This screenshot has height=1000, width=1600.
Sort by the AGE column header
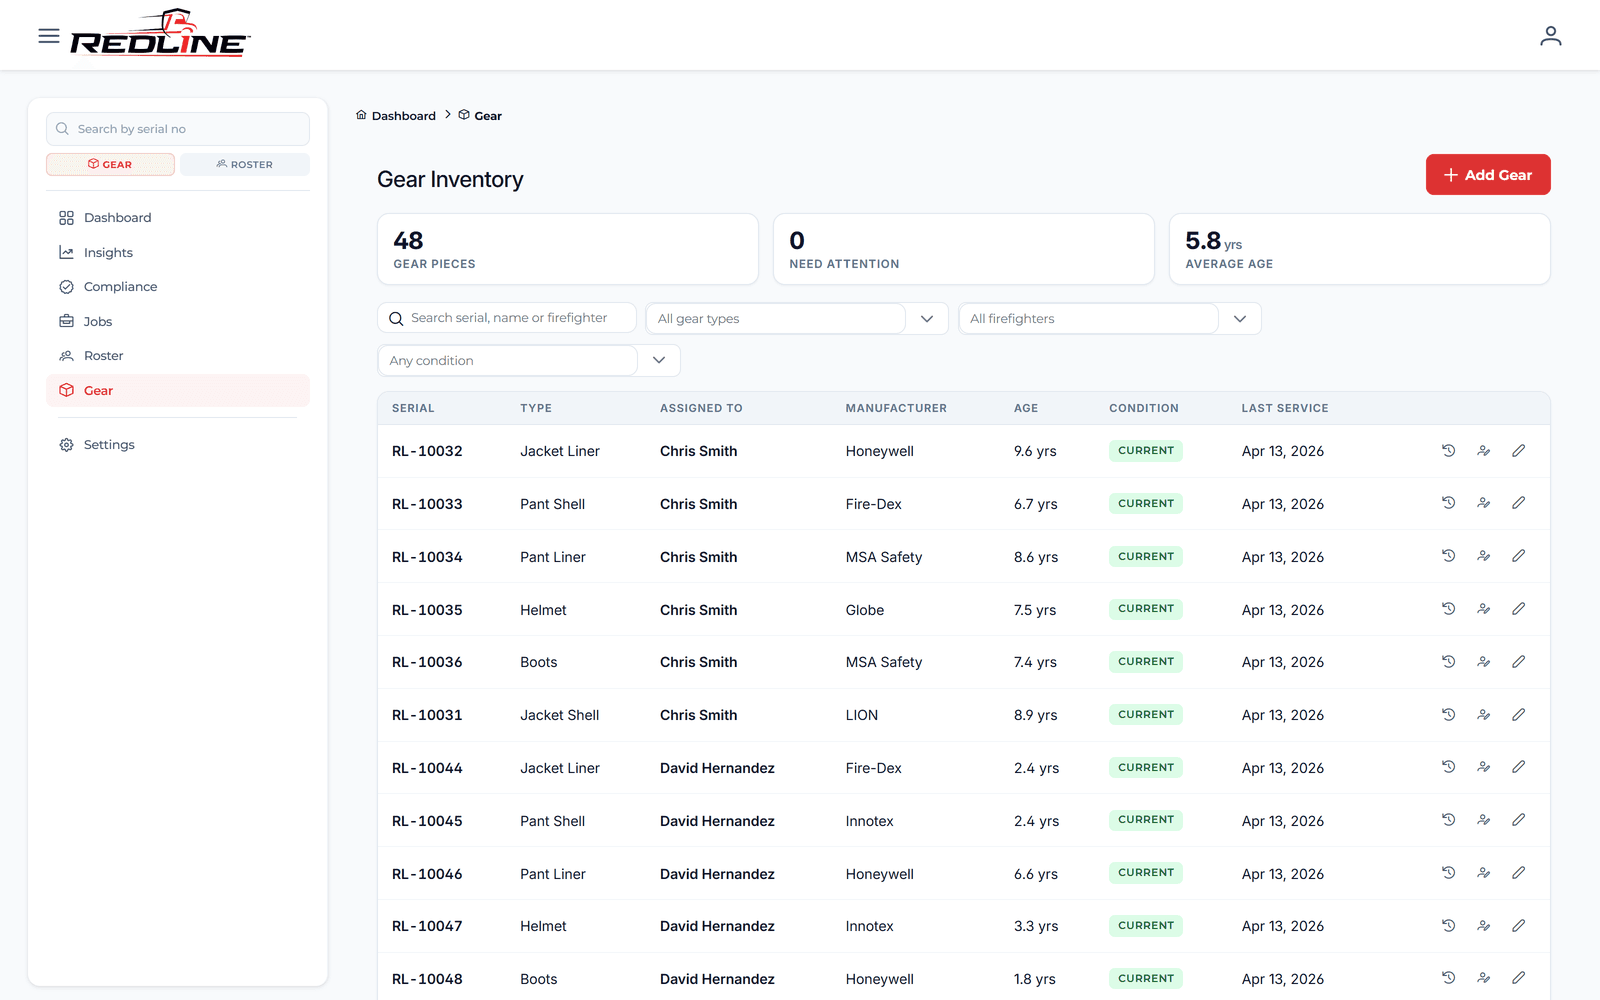(1026, 408)
